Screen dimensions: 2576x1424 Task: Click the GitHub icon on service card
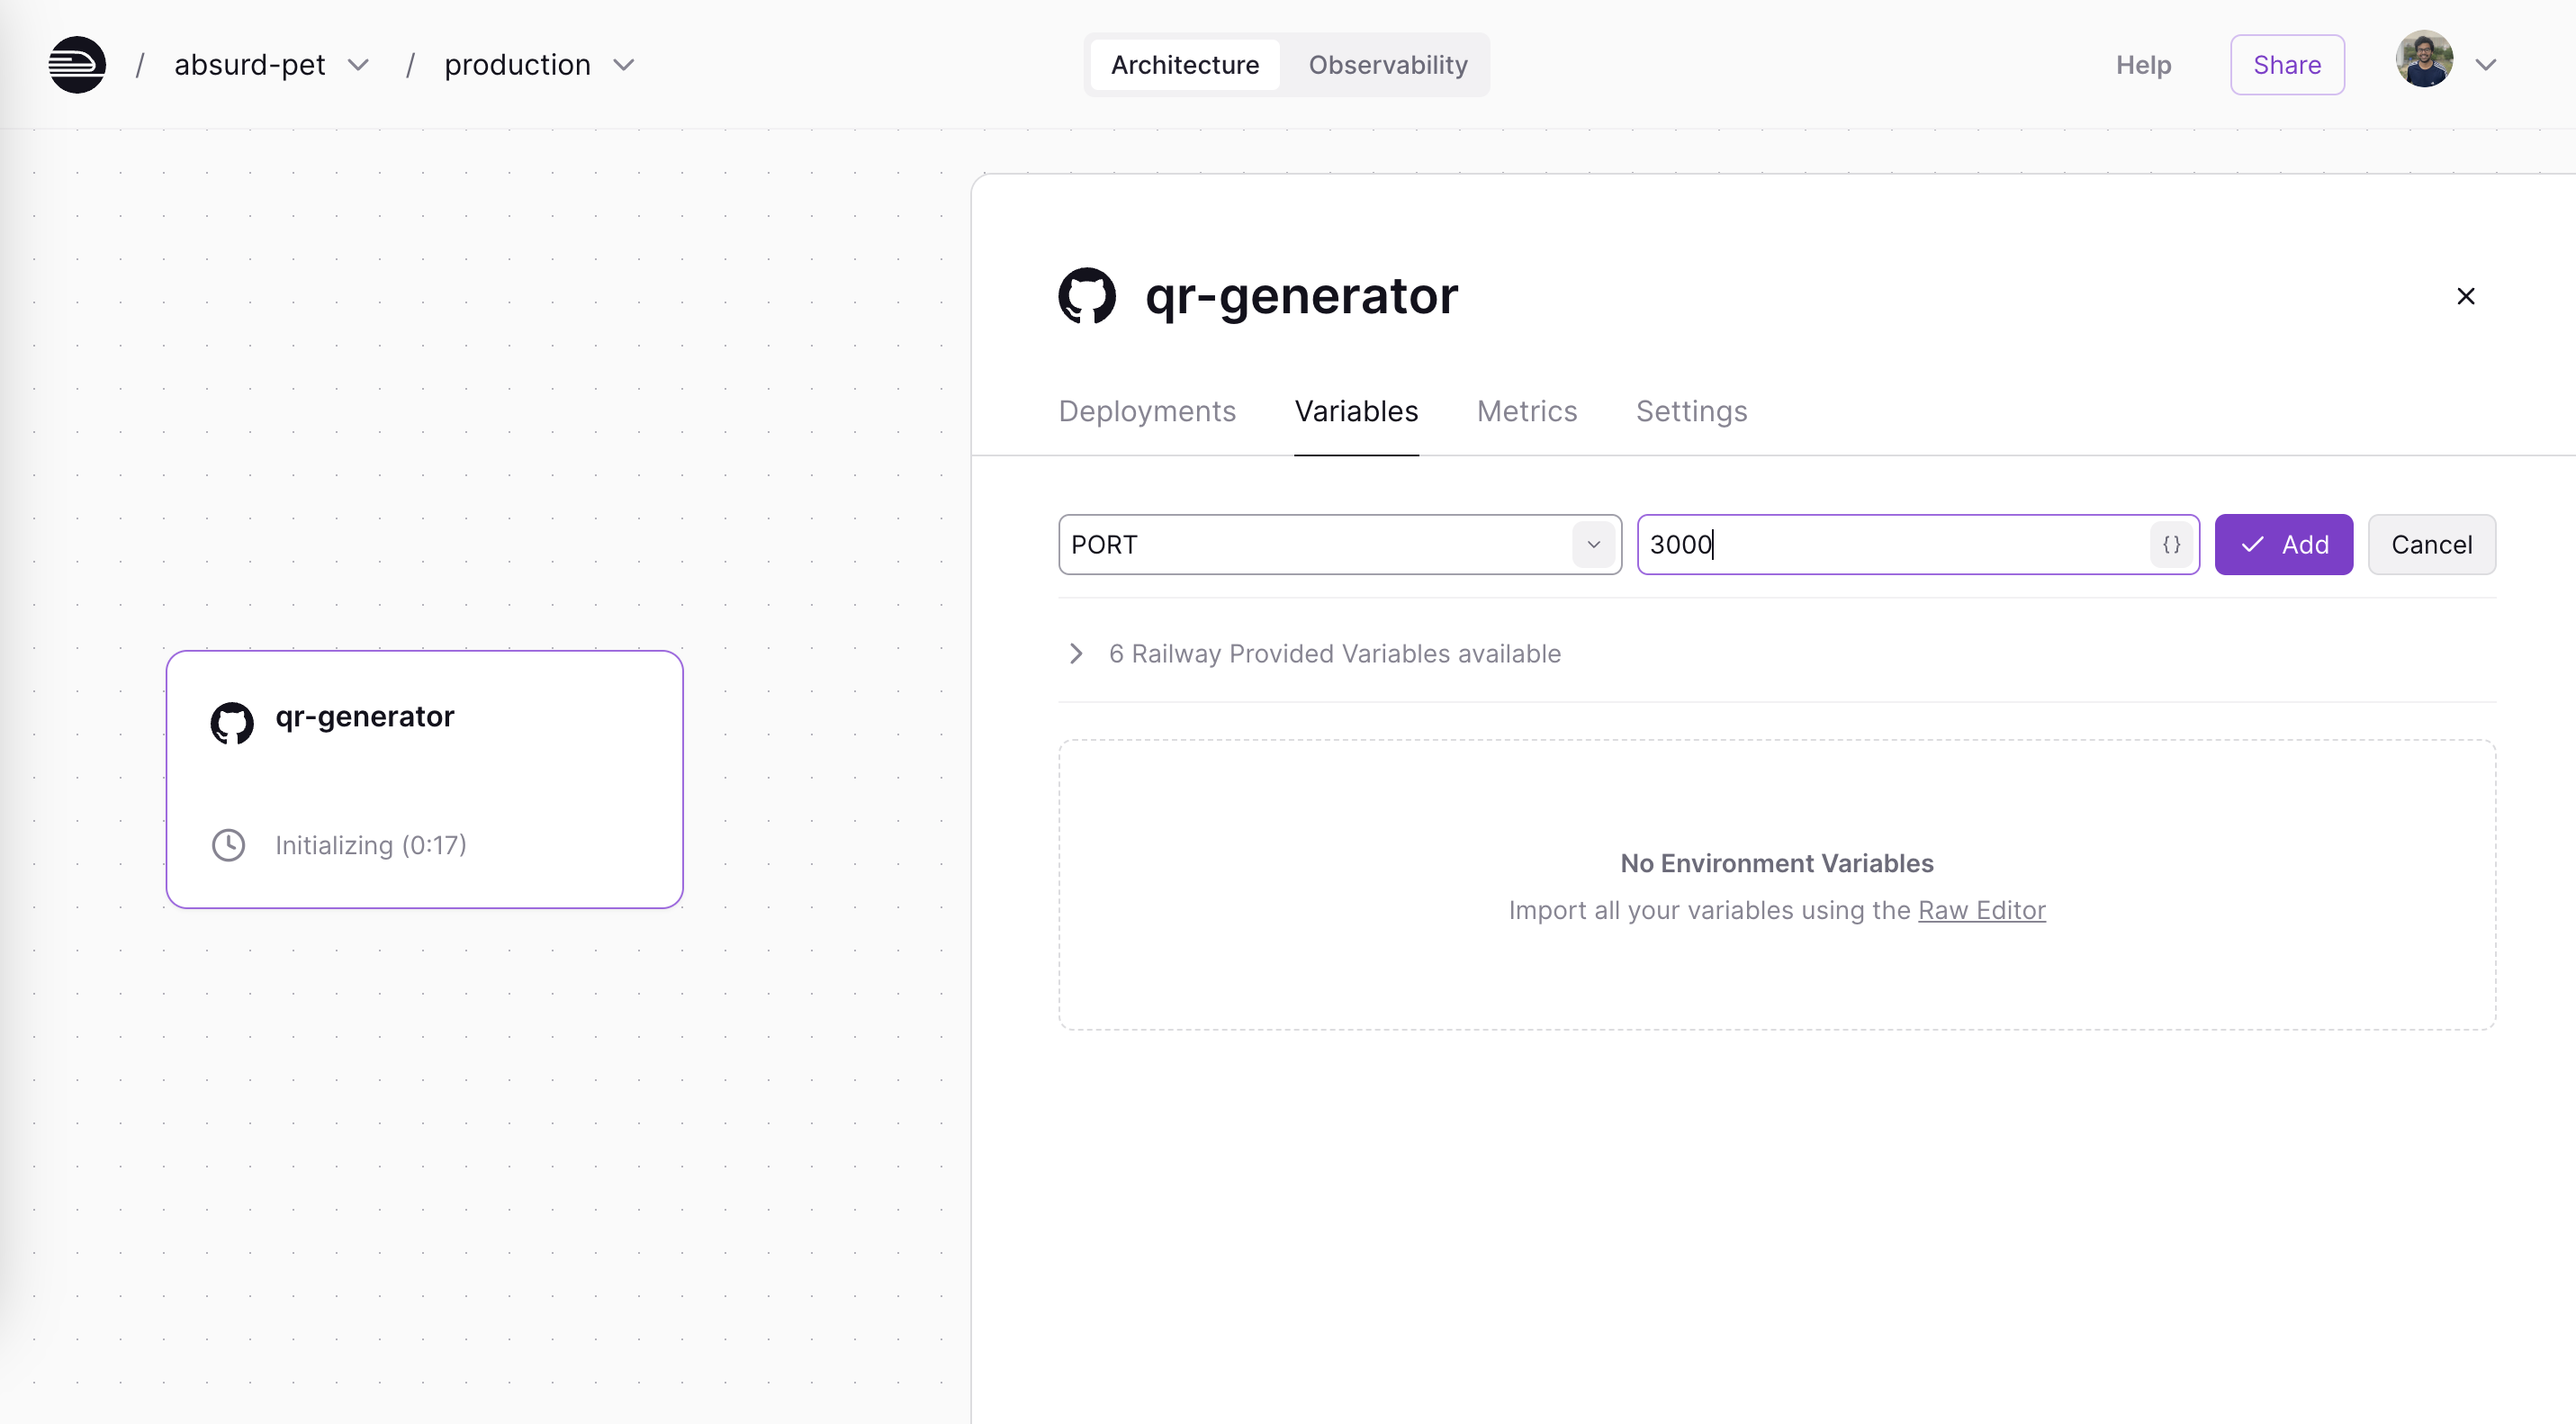tap(232, 721)
